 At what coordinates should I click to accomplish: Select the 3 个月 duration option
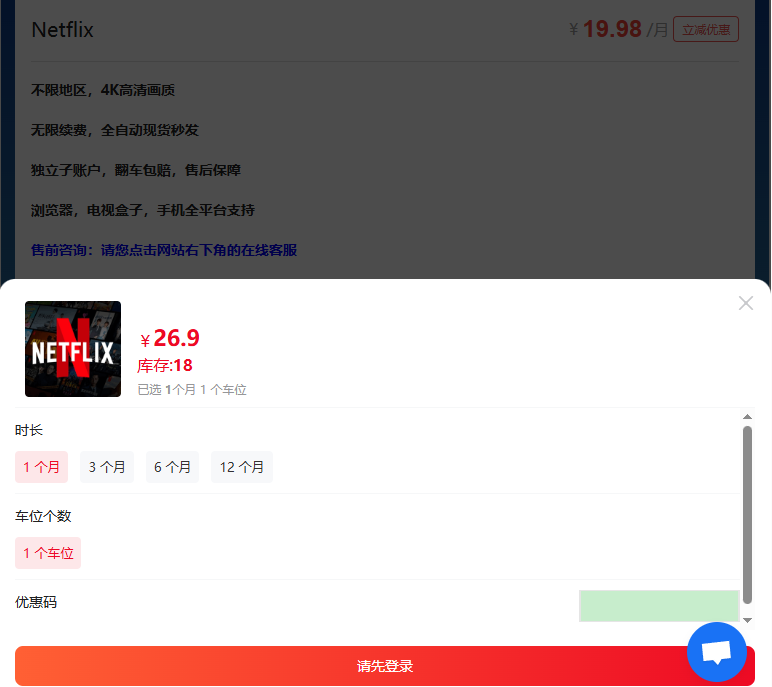107,467
